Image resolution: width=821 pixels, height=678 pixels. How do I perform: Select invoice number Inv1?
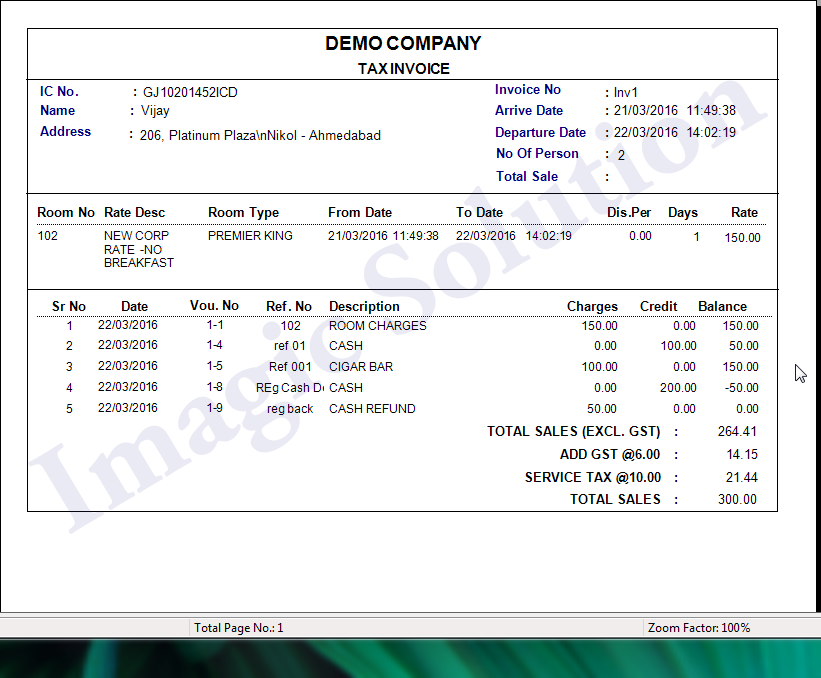[626, 93]
